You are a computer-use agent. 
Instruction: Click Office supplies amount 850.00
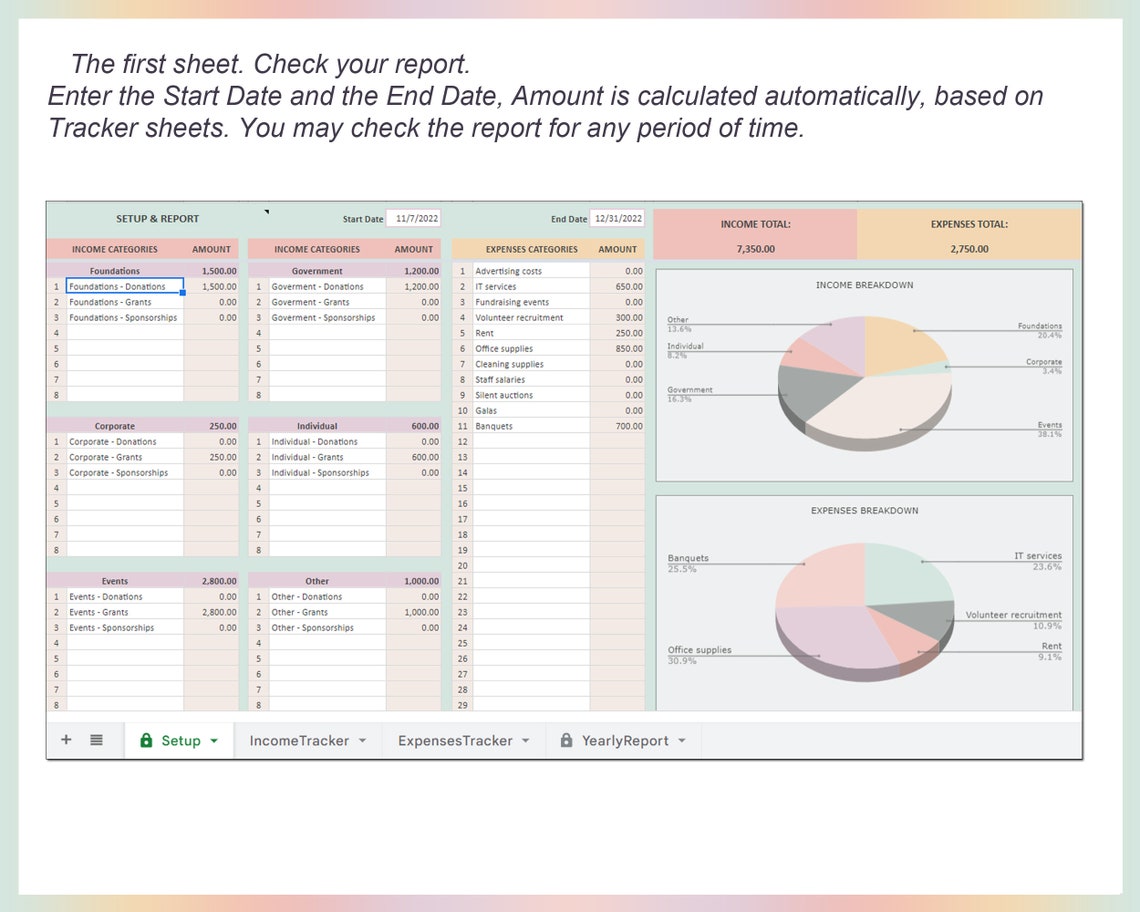coord(617,348)
